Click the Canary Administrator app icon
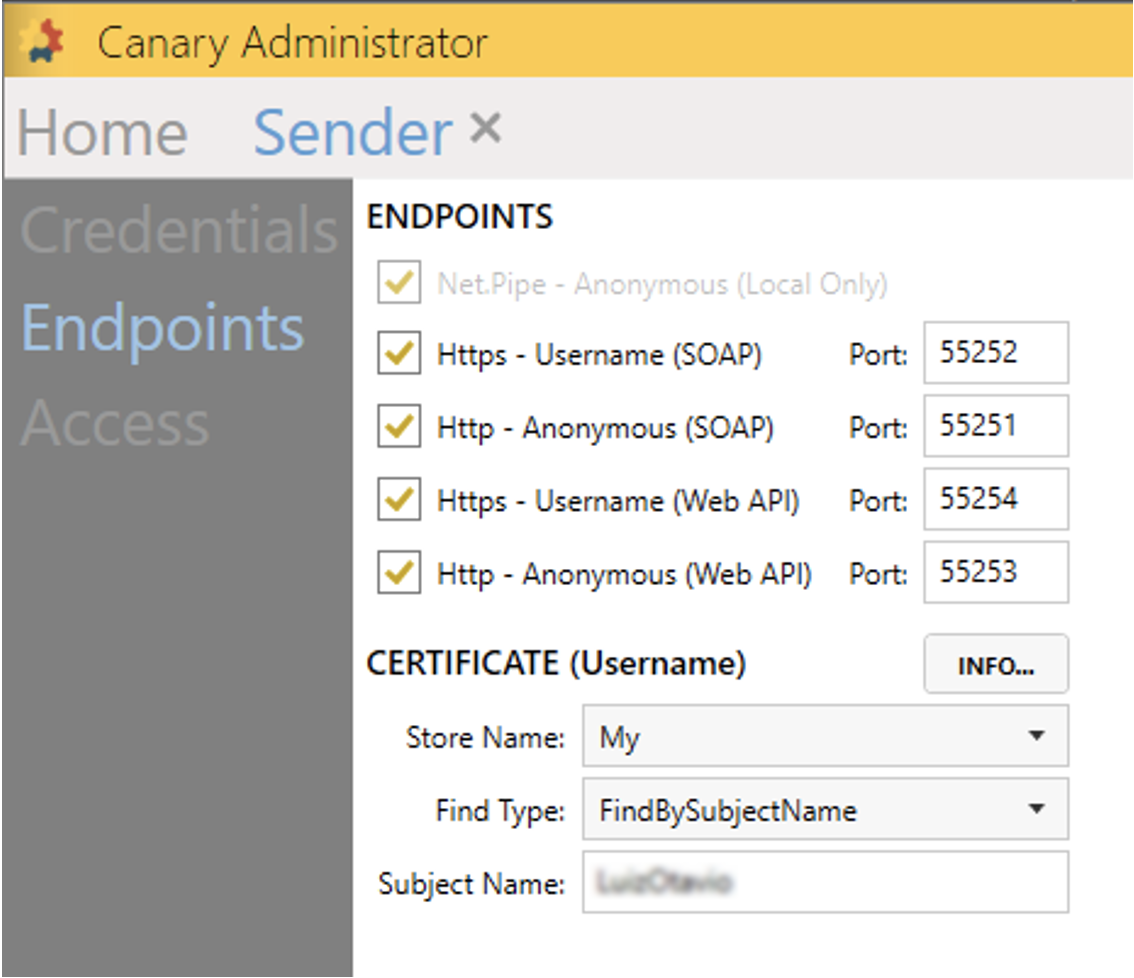This screenshot has height=978, width=1134. pyautogui.click(x=42, y=42)
